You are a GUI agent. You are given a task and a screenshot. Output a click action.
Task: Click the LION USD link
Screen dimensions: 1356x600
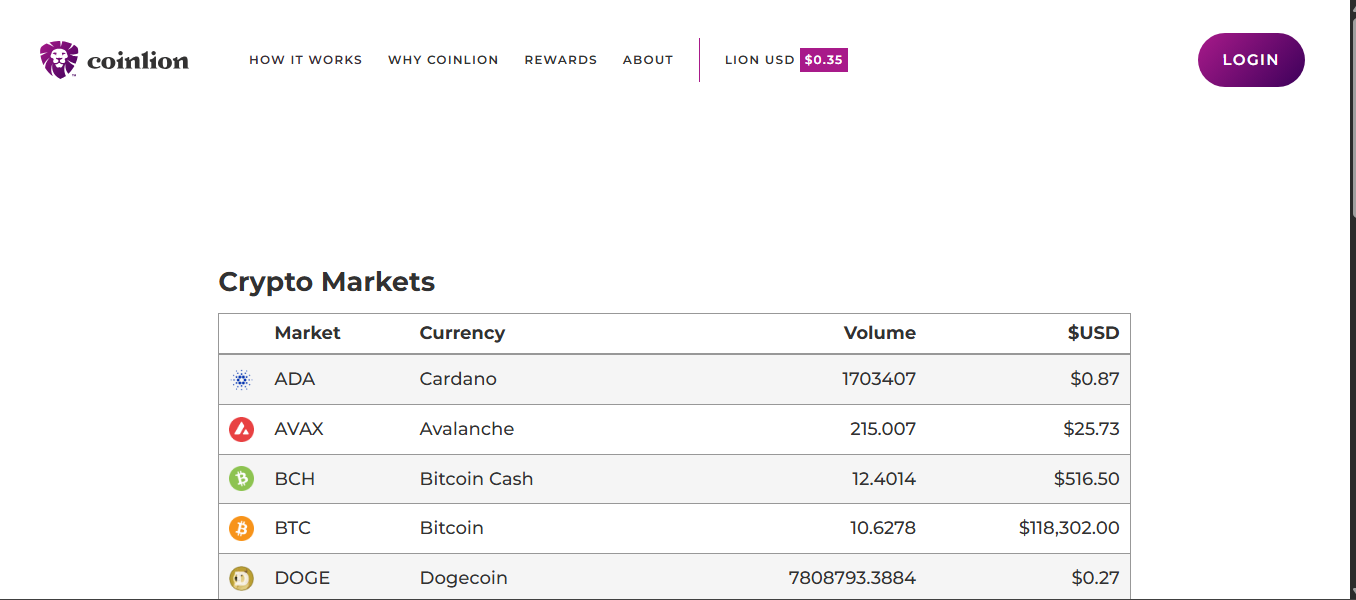click(760, 60)
